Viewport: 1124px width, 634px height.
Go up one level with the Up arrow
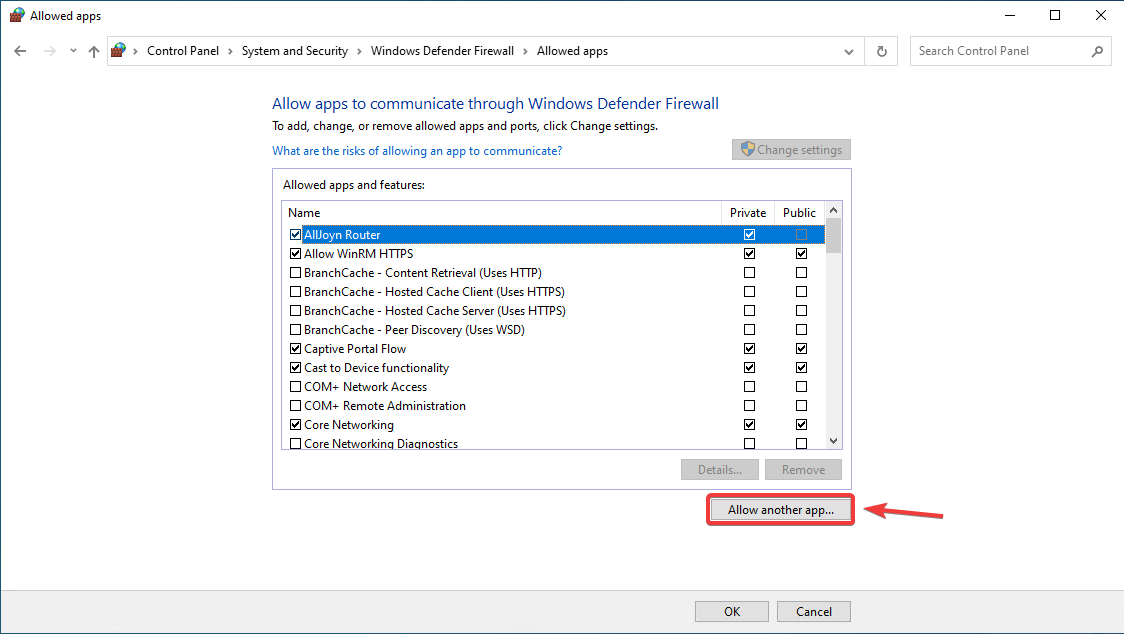coord(94,51)
